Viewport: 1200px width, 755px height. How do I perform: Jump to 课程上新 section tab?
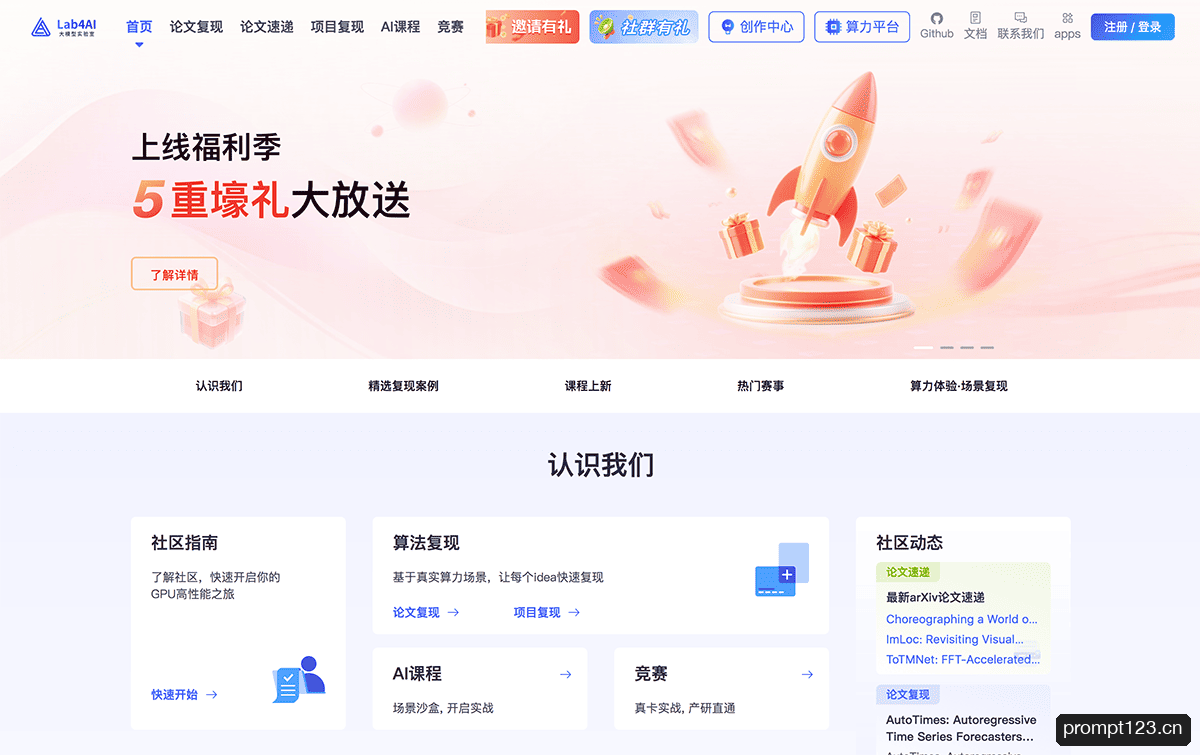tap(588, 386)
